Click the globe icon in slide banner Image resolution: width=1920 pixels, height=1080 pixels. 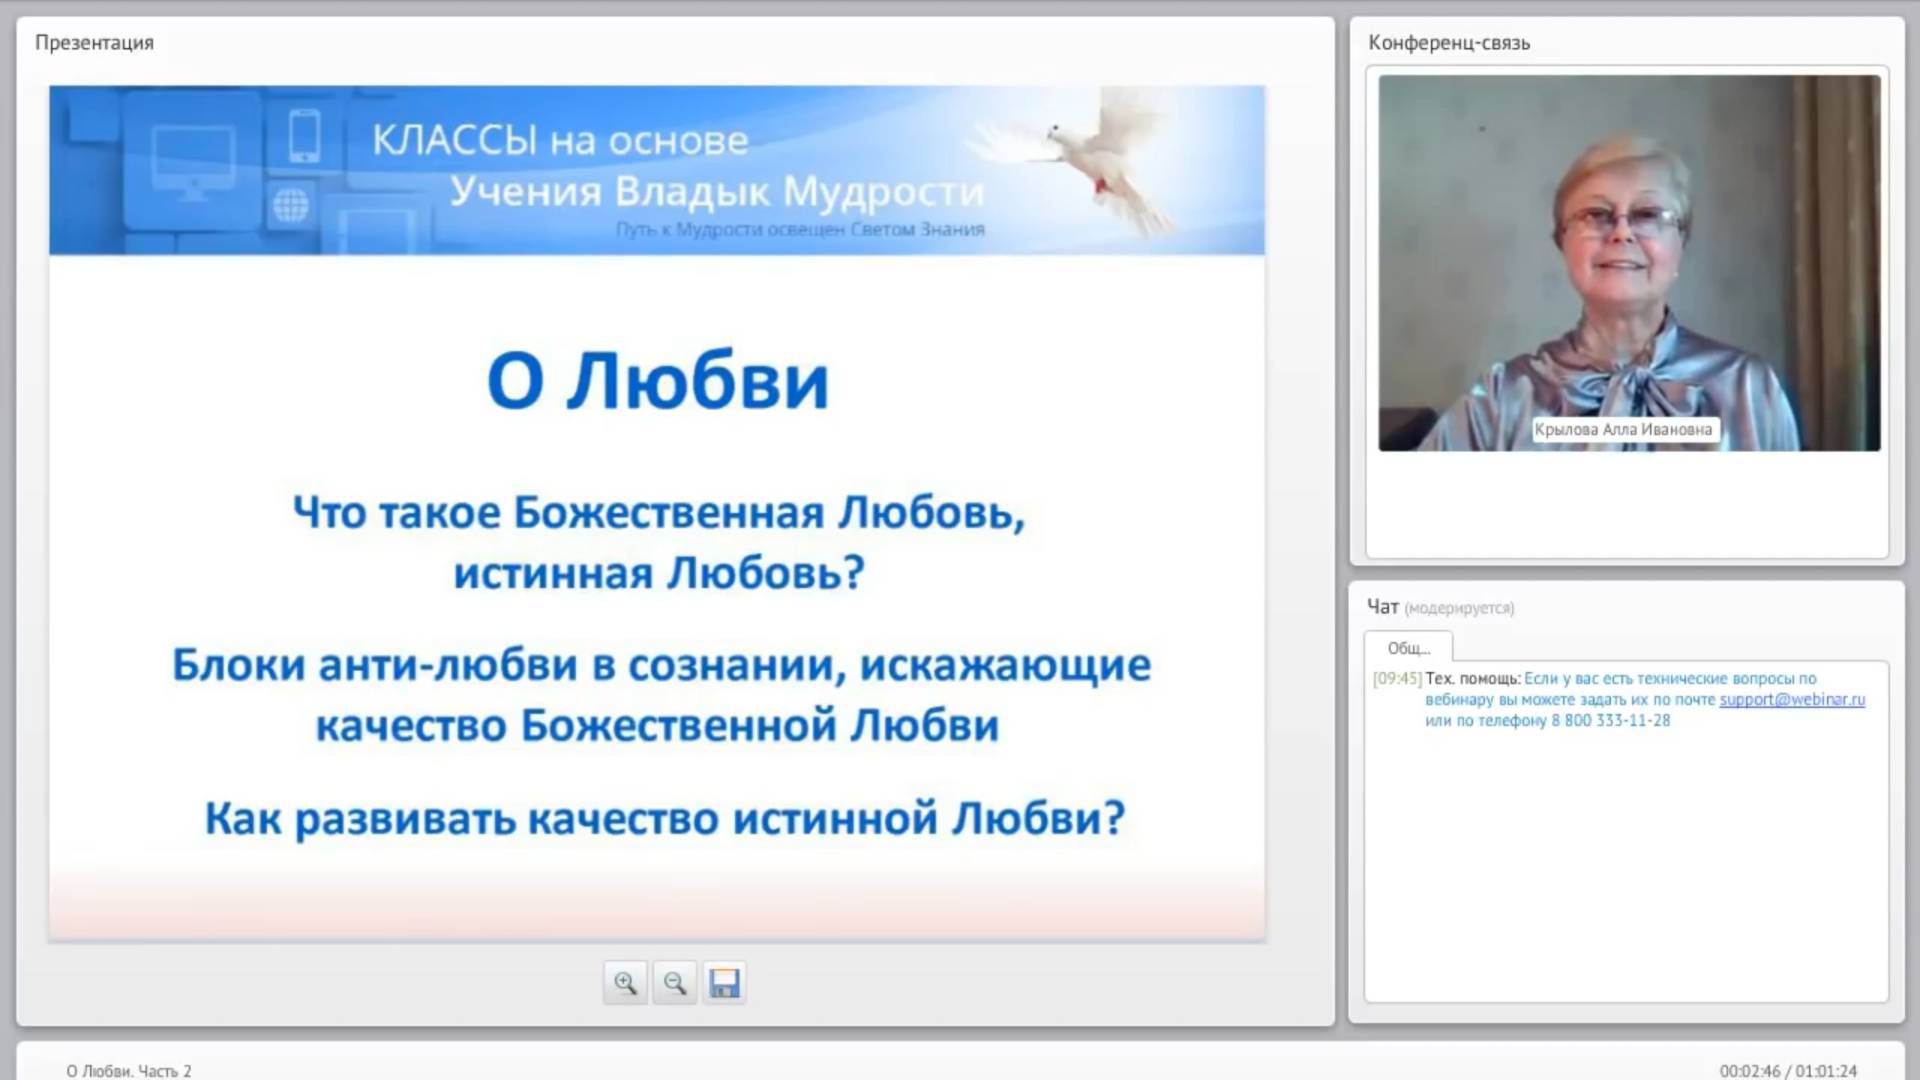(x=290, y=206)
